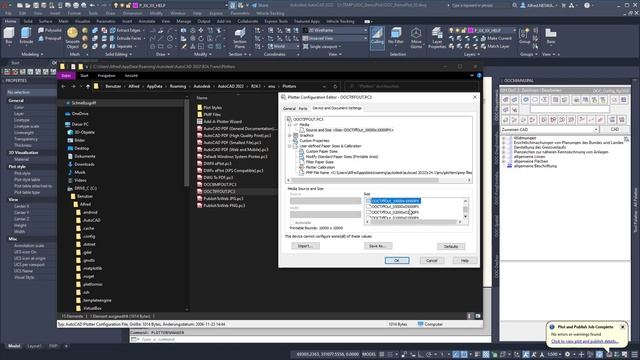Close the Plot and Publish notification
640x360 pixels.
click(x=622, y=327)
